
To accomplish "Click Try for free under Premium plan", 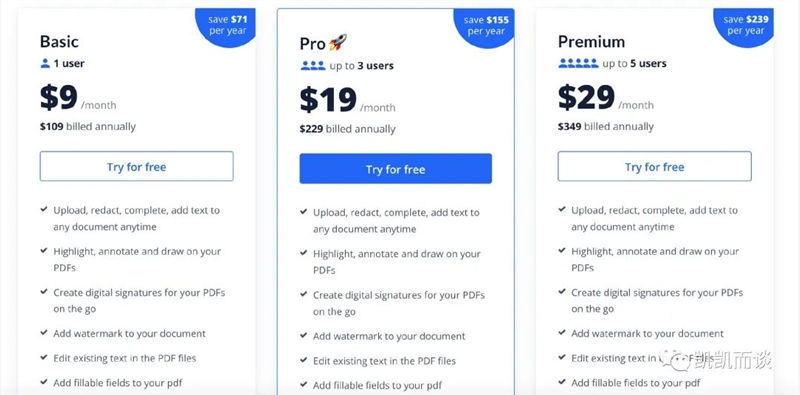I will (x=654, y=166).
